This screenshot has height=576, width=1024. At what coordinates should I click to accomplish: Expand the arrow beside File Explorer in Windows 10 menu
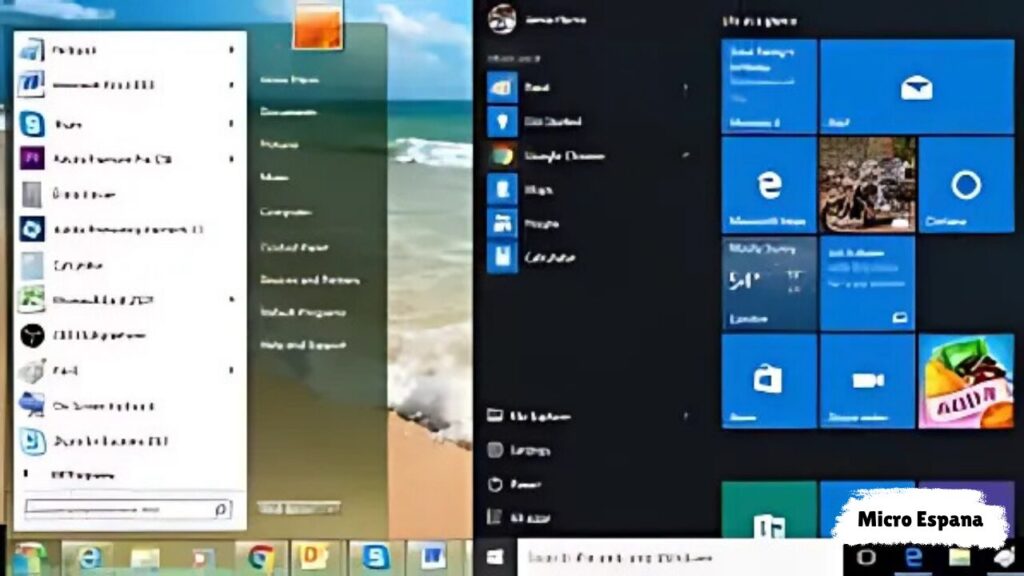(x=685, y=415)
